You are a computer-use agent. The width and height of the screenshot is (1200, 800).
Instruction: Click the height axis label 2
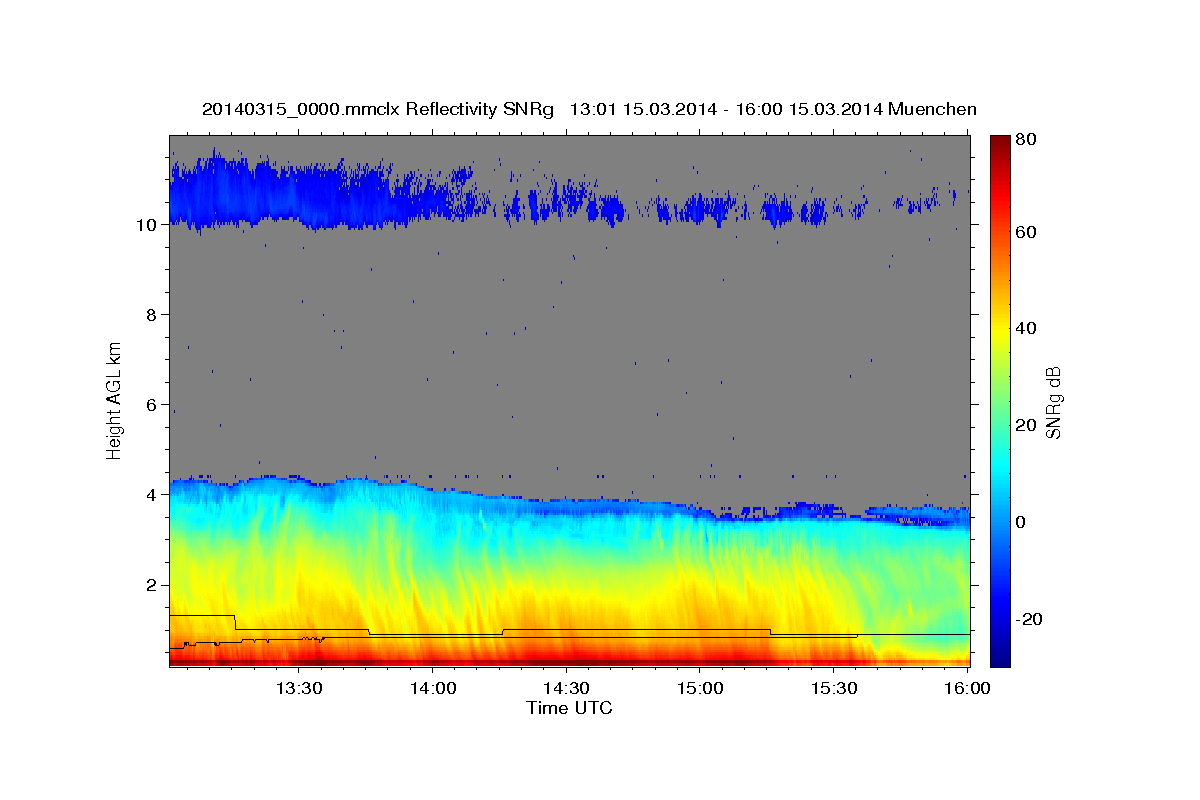point(149,585)
